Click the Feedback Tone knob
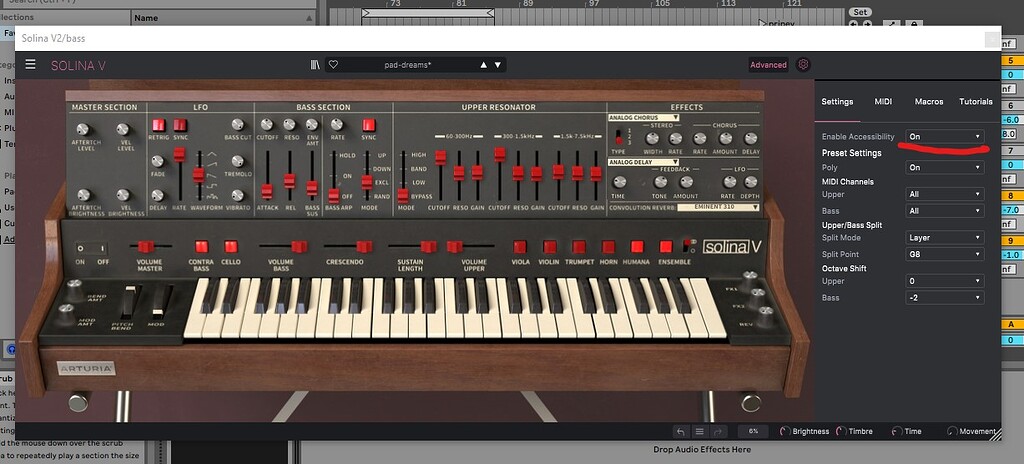This screenshot has height=464, width=1024. click(x=661, y=182)
